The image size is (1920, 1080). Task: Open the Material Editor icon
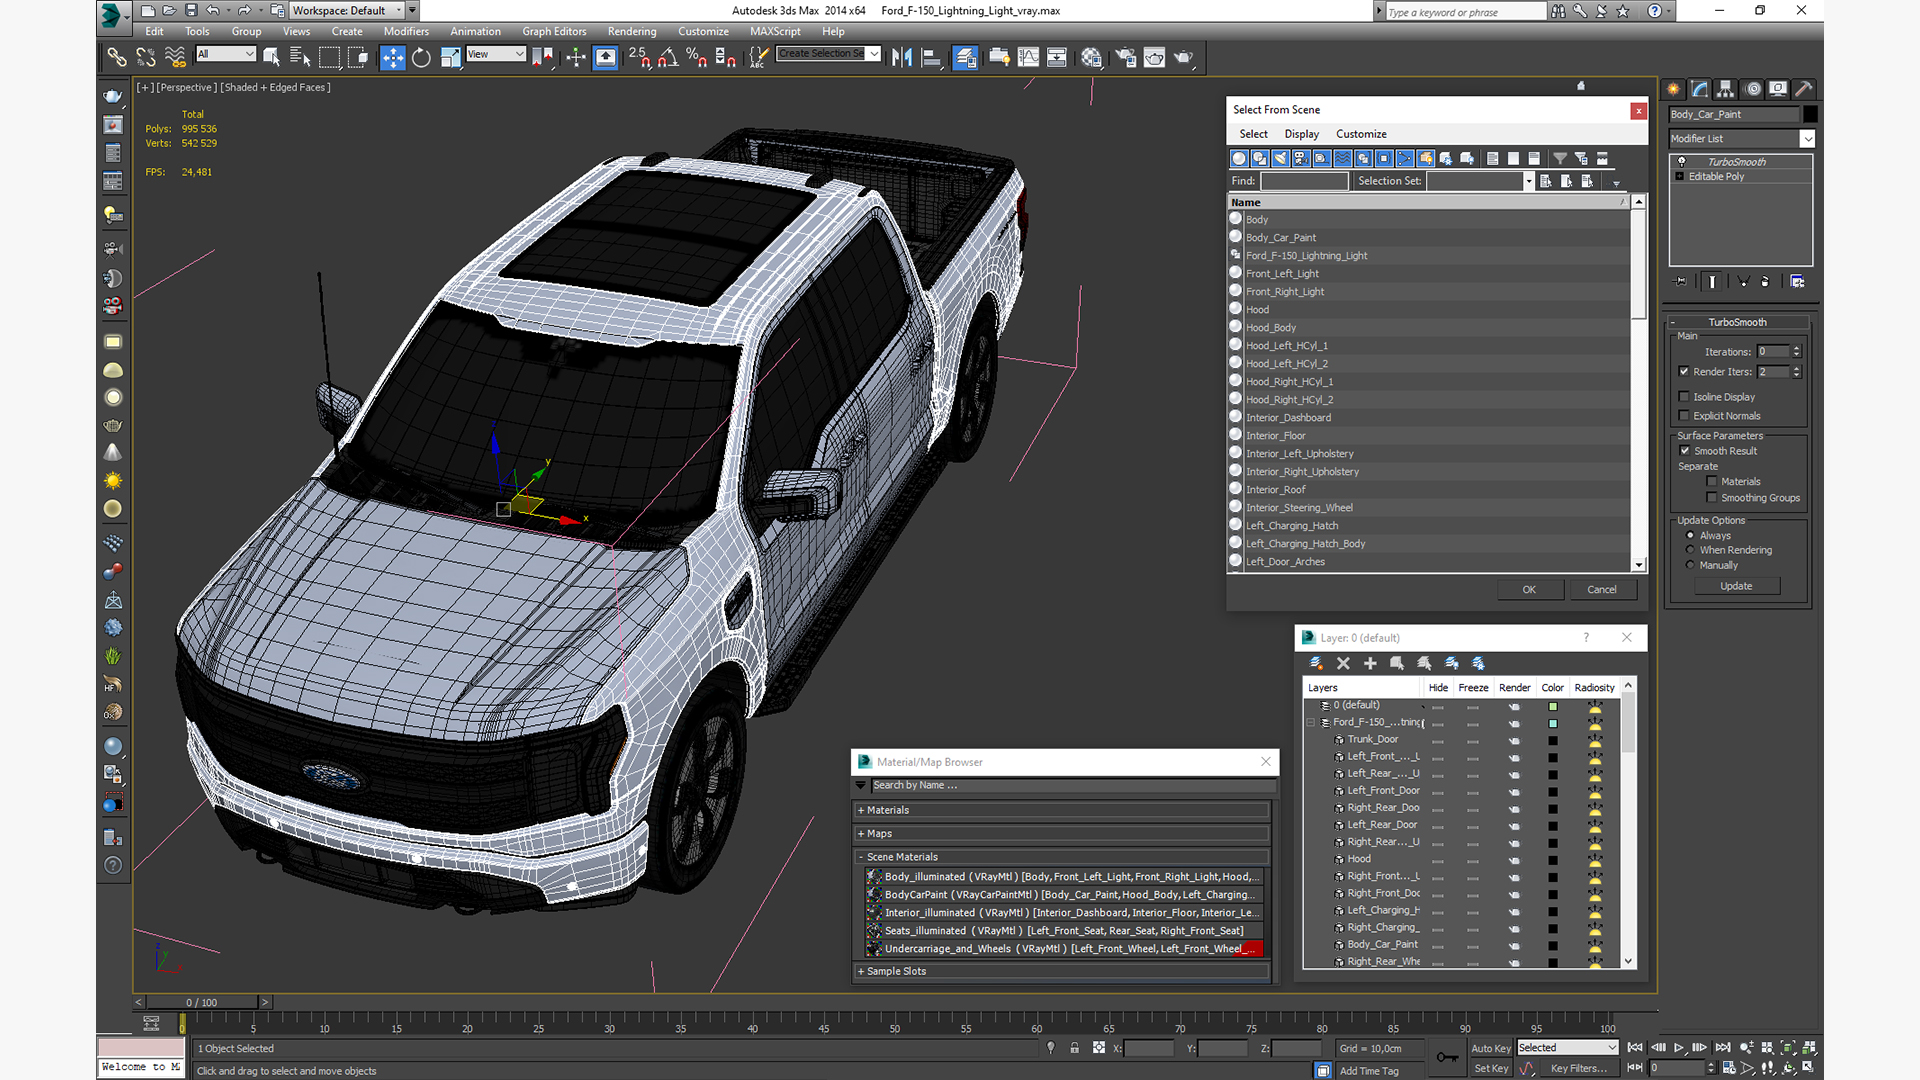pos(1091,58)
